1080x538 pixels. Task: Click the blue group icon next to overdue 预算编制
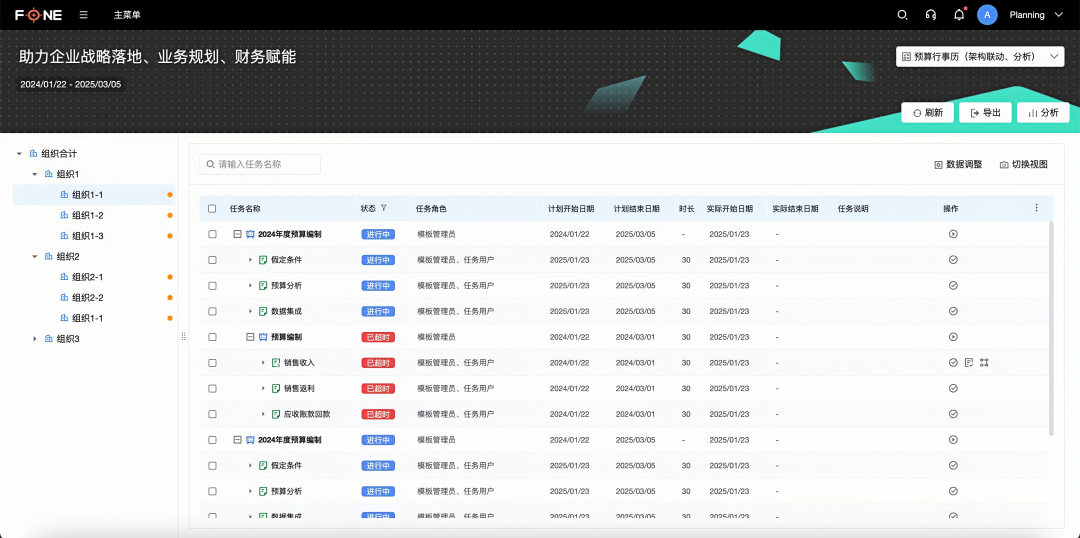[x=263, y=337]
